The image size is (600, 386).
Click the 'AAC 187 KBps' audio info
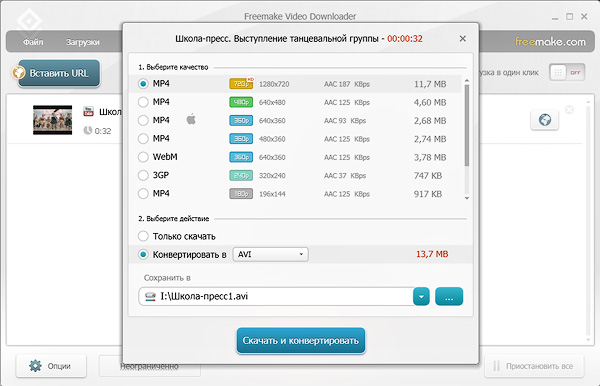pos(347,84)
